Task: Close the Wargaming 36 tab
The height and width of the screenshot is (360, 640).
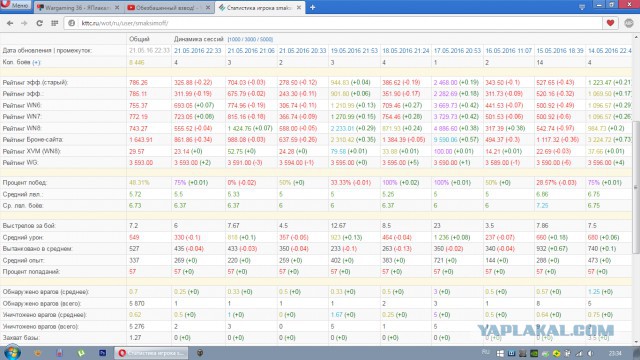Action: [117, 7]
